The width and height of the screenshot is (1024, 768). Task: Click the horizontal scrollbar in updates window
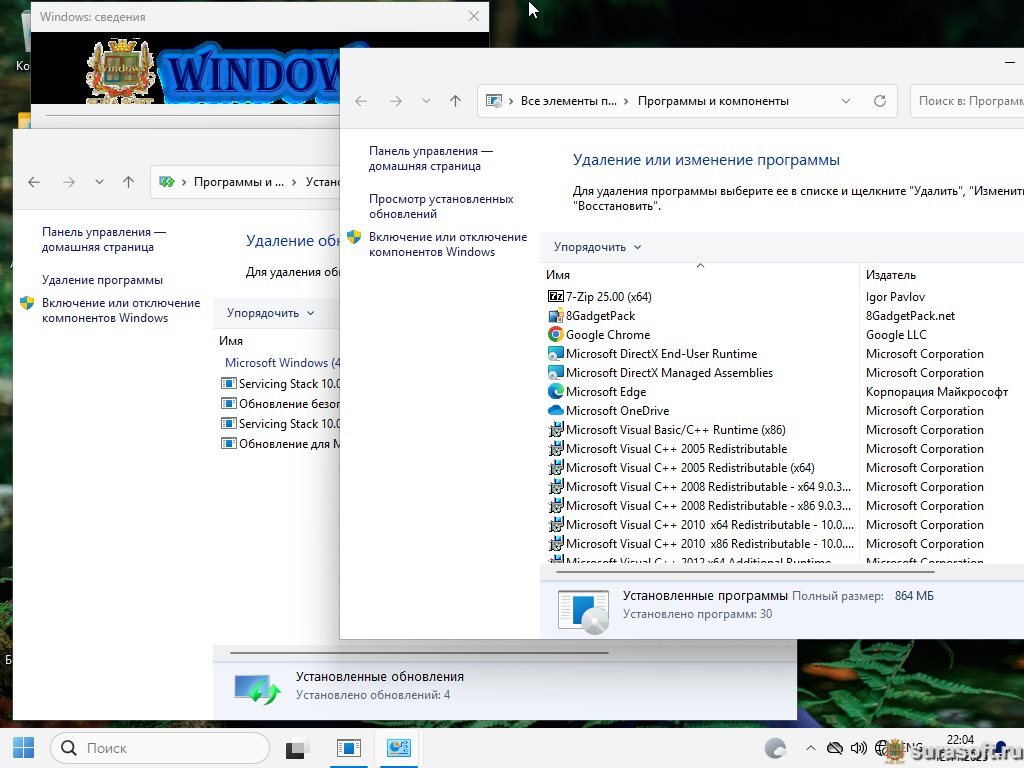(419, 652)
